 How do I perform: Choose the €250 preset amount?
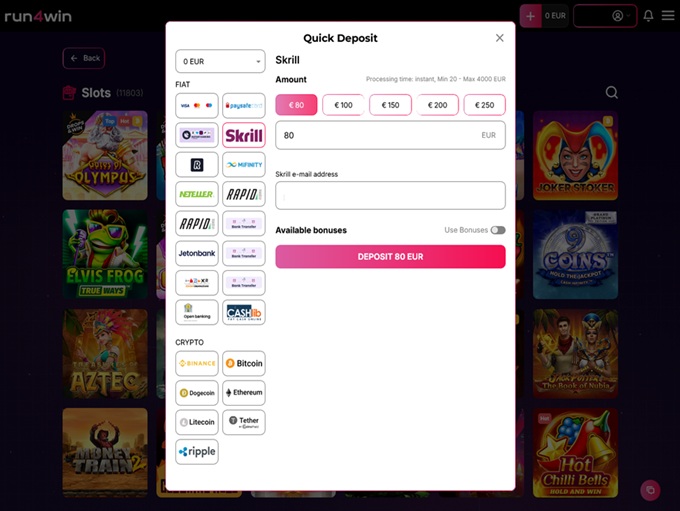click(x=484, y=105)
